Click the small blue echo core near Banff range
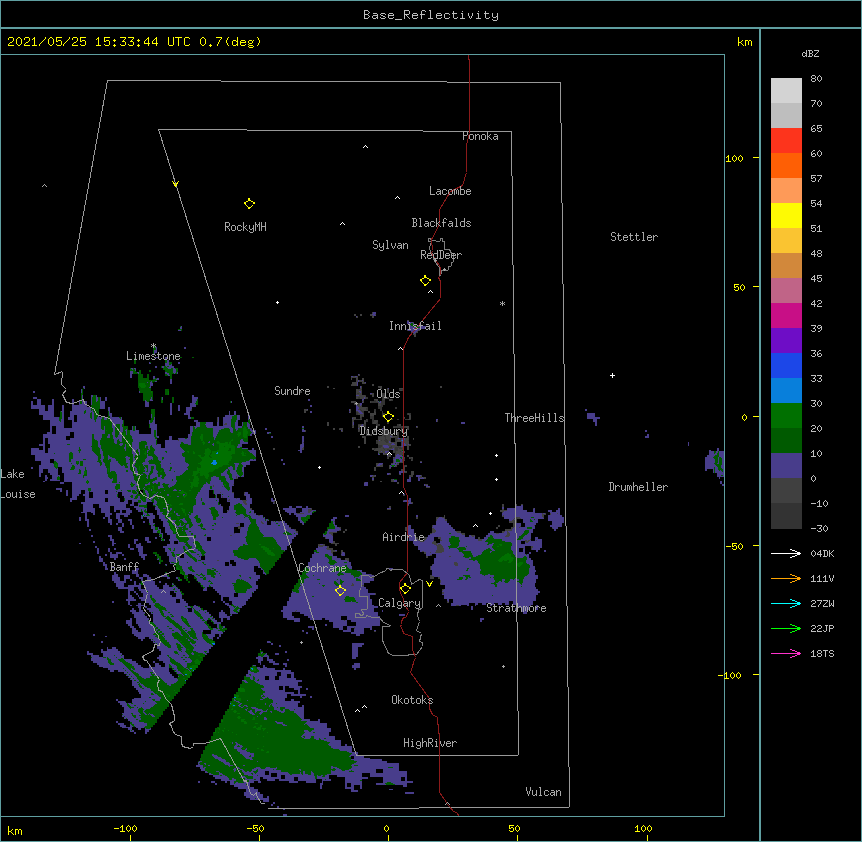862x842 pixels. pos(214,463)
